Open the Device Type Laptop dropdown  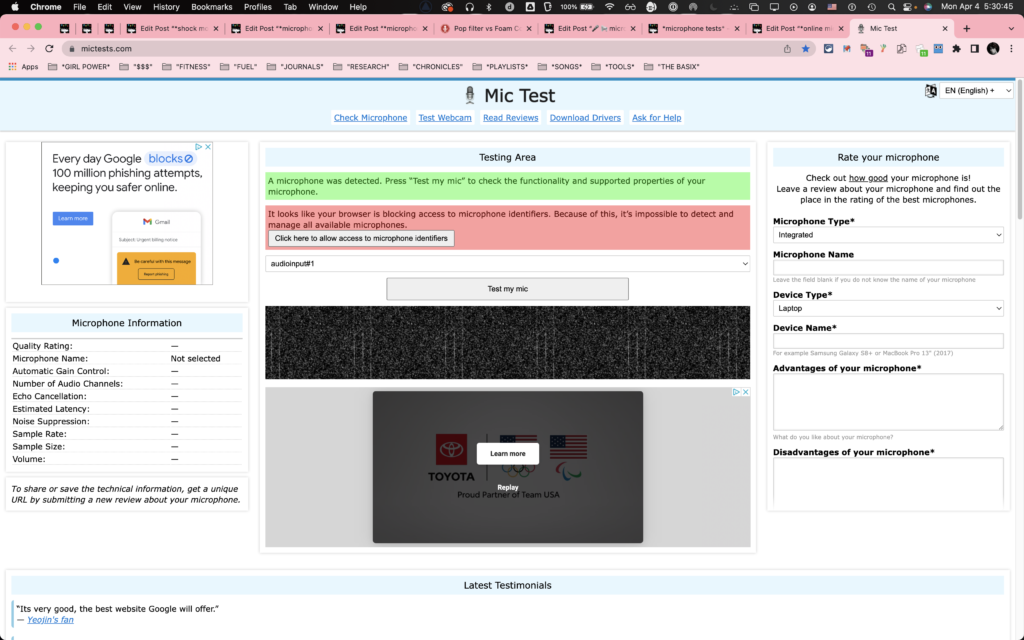(x=888, y=308)
